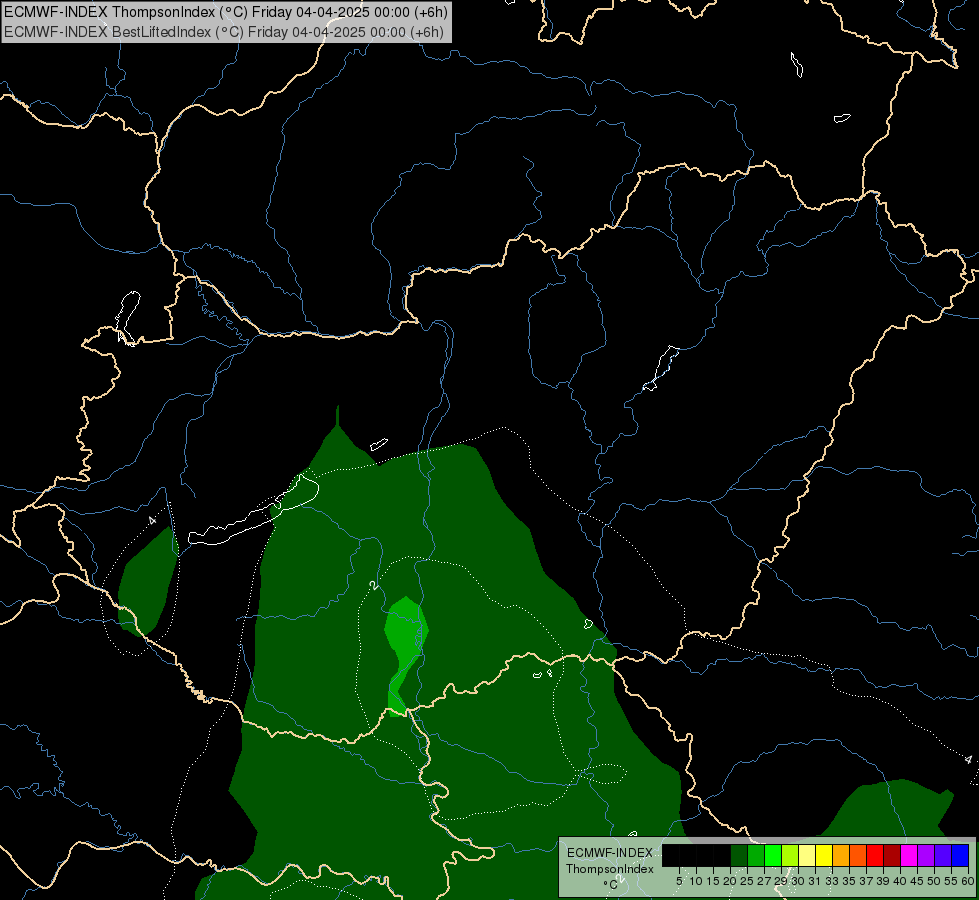Image resolution: width=979 pixels, height=900 pixels.
Task: Choose the orange-red 35-37 legend swatch
Action: pyautogui.click(x=858, y=855)
